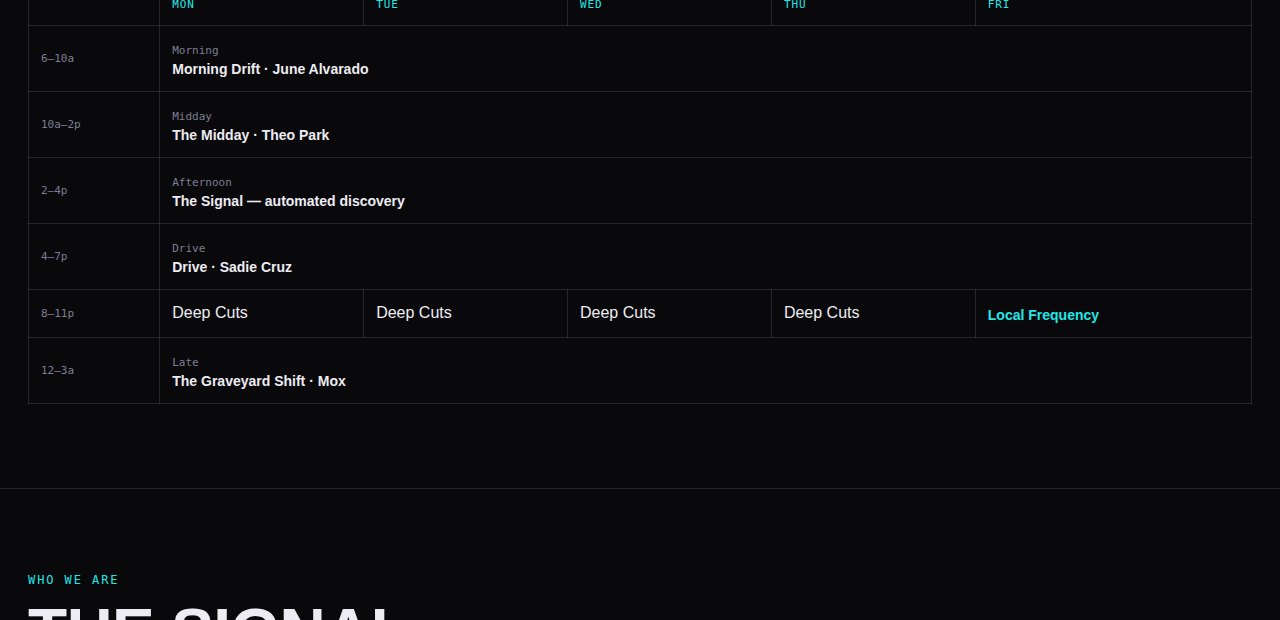Click the 12–3a time slot label
The image size is (1280, 620).
(x=57, y=370)
